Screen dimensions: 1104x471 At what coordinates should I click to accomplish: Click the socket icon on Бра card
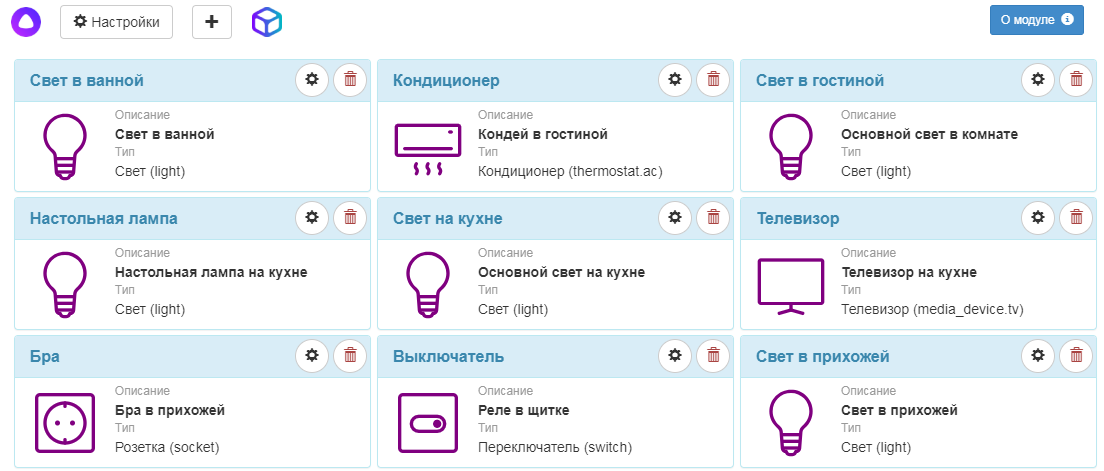(65, 421)
